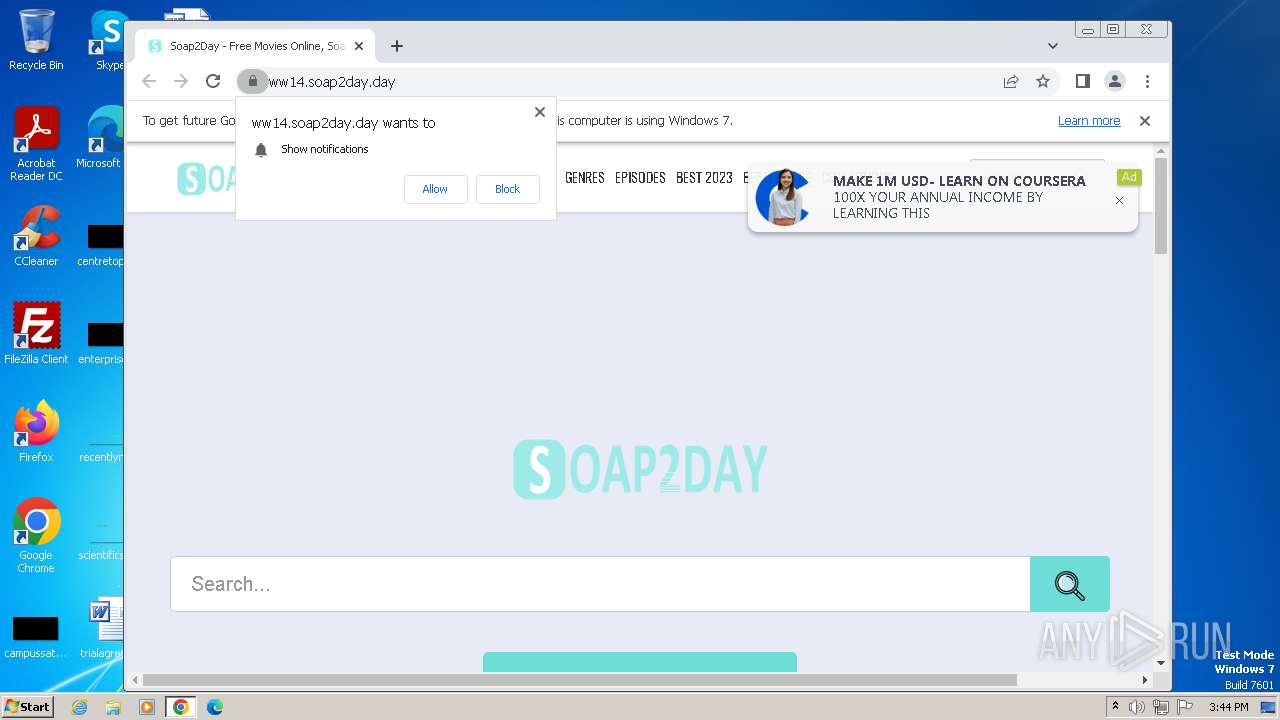The width and height of the screenshot is (1280, 720).
Task: Open the BEST 2023 menu
Action: point(704,178)
